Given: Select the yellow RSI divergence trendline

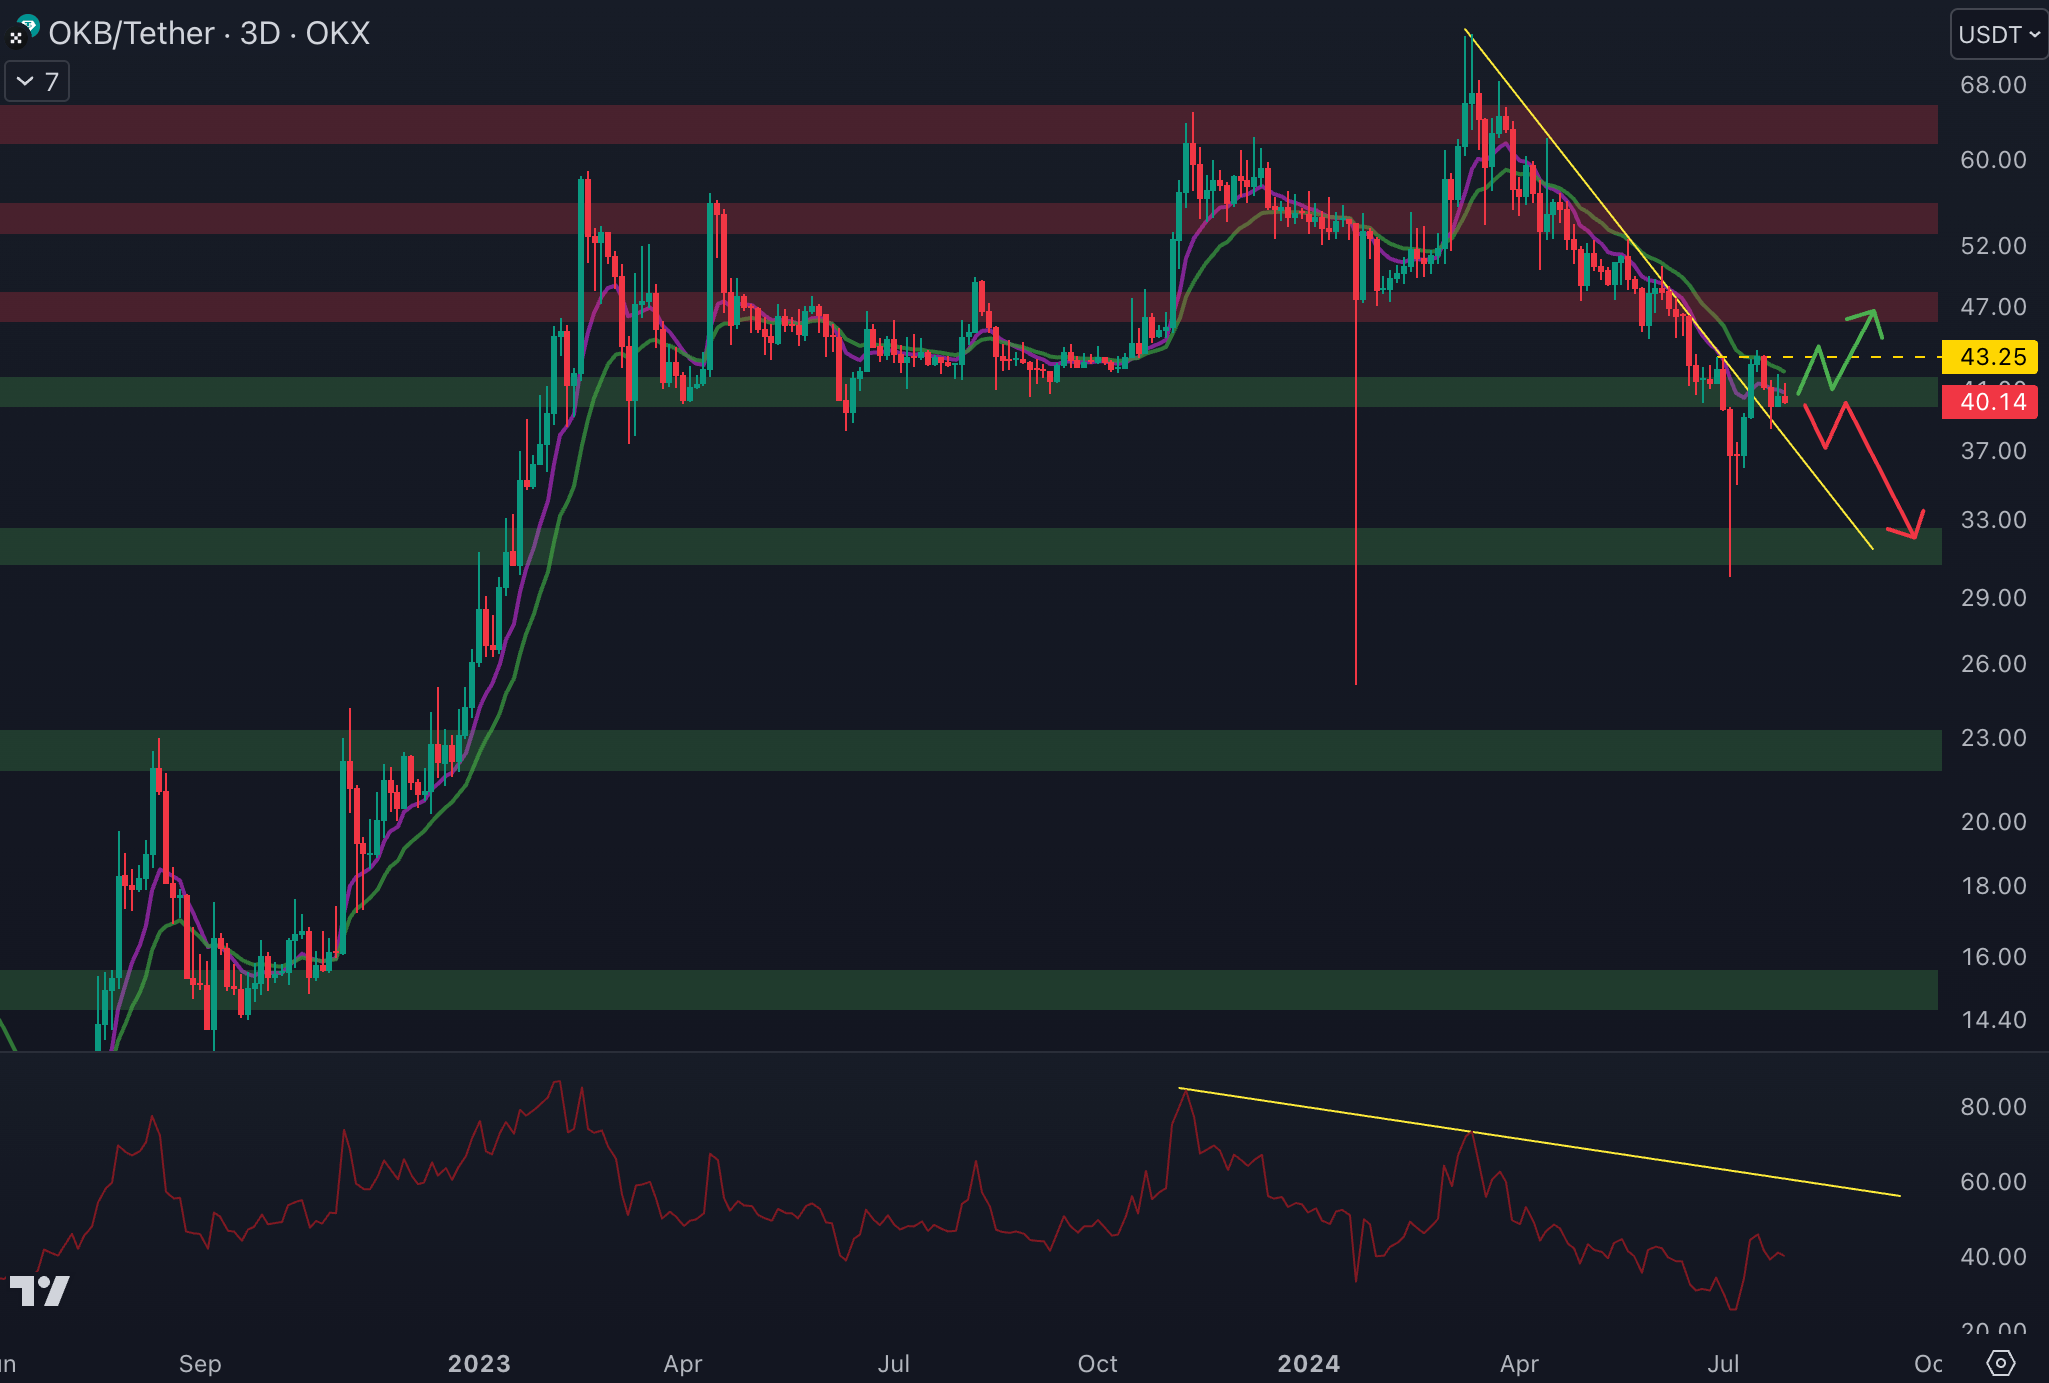Looking at the screenshot, I should point(1600,1151).
